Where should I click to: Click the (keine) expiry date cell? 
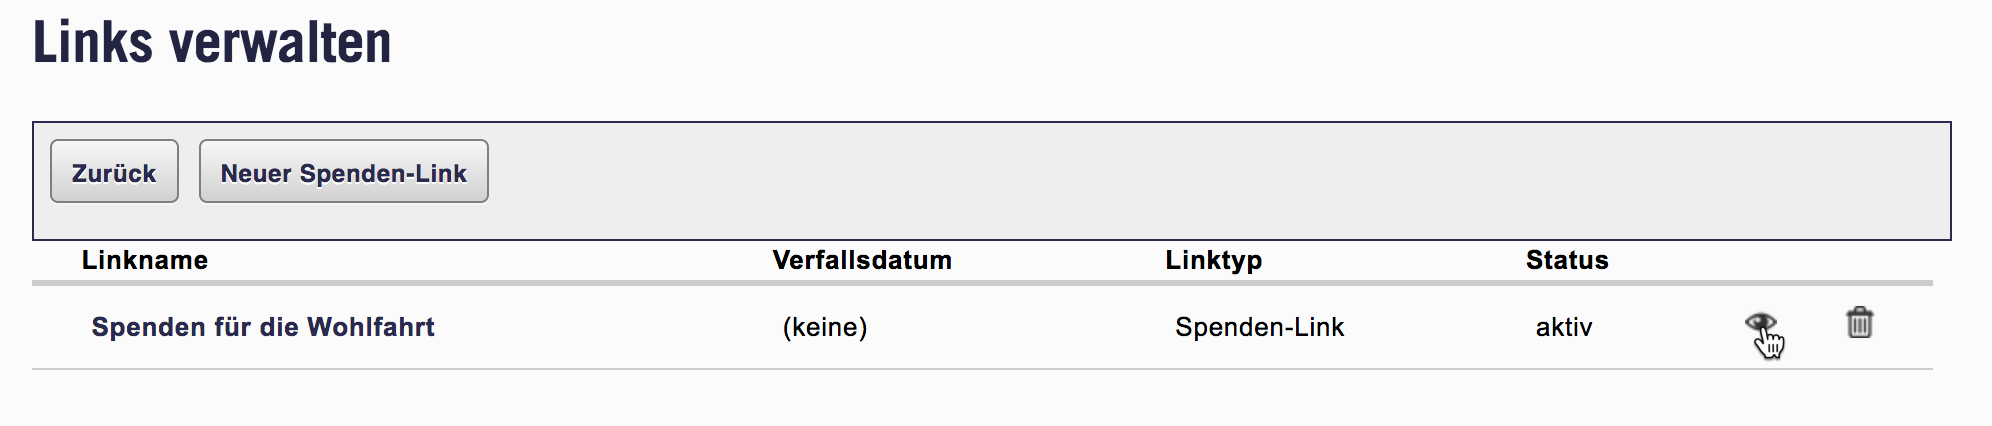tap(825, 327)
